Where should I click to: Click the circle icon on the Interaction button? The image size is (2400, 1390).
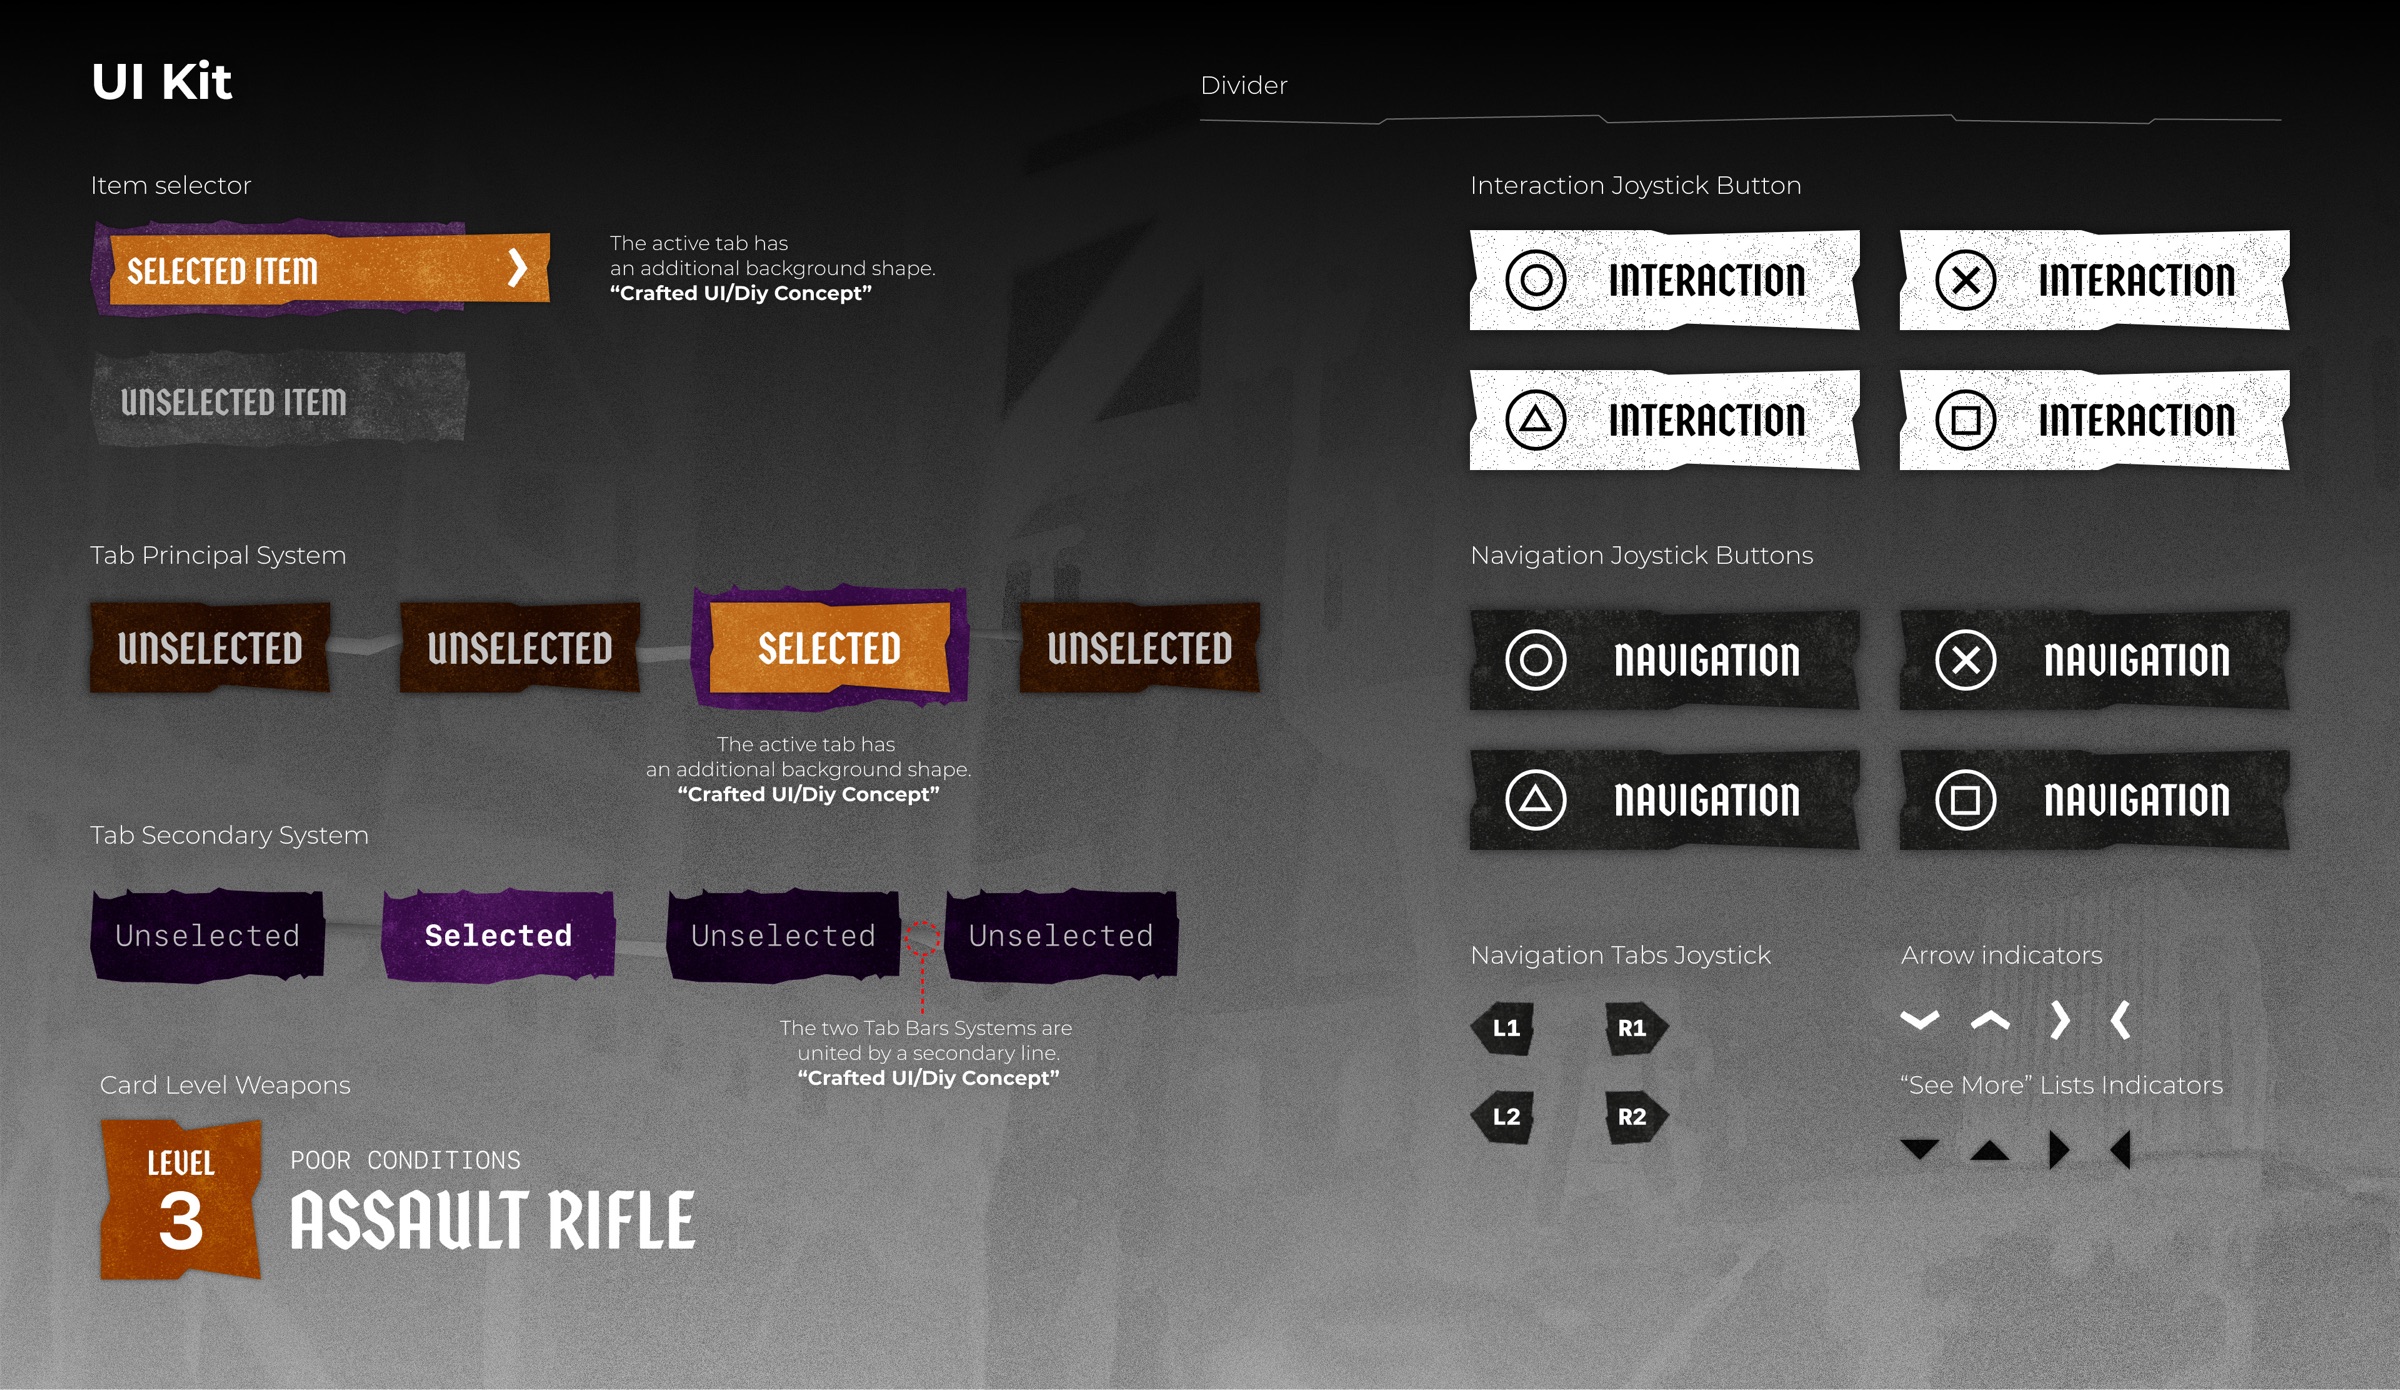[1535, 280]
